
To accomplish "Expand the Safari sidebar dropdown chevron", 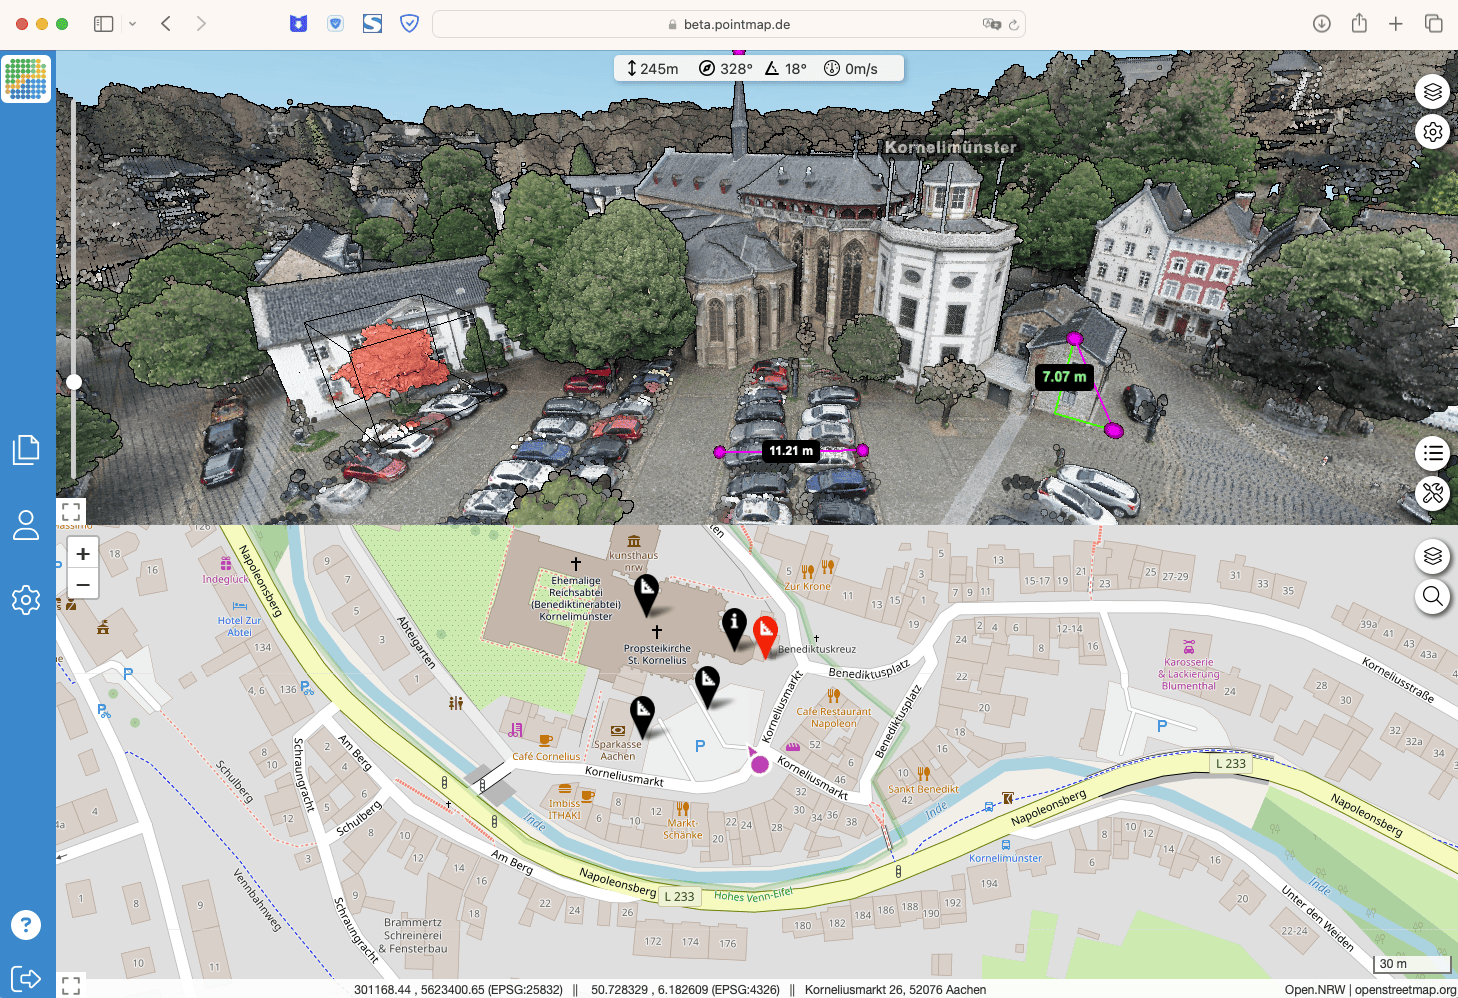I will (132, 24).
